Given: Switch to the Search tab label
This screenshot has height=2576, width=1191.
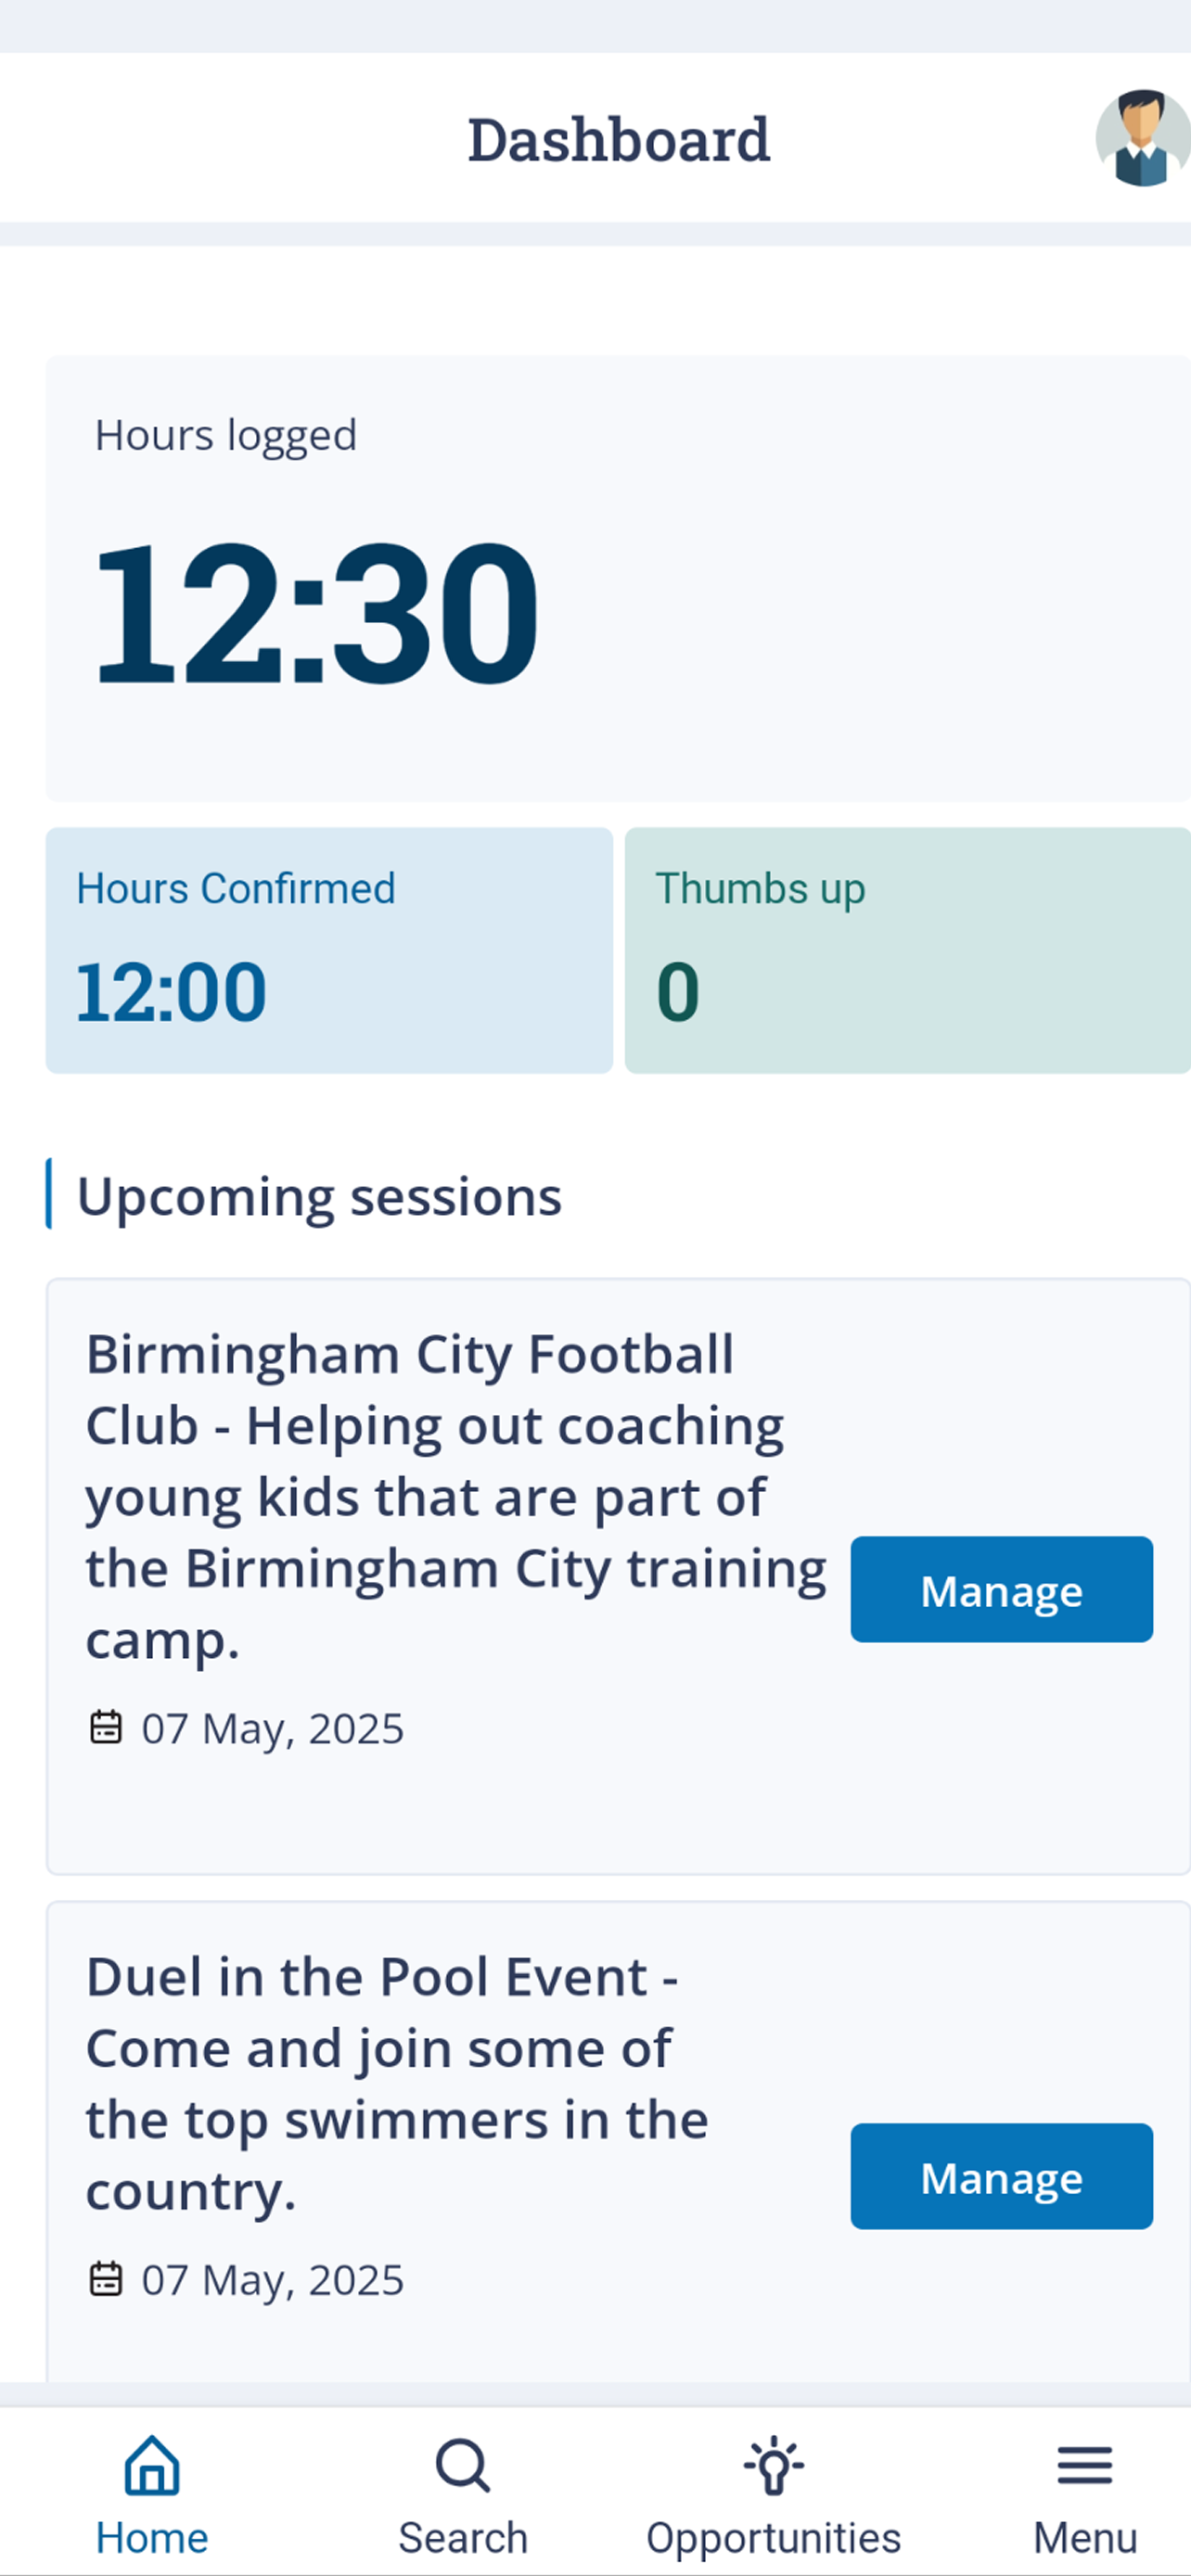Looking at the screenshot, I should point(463,2538).
